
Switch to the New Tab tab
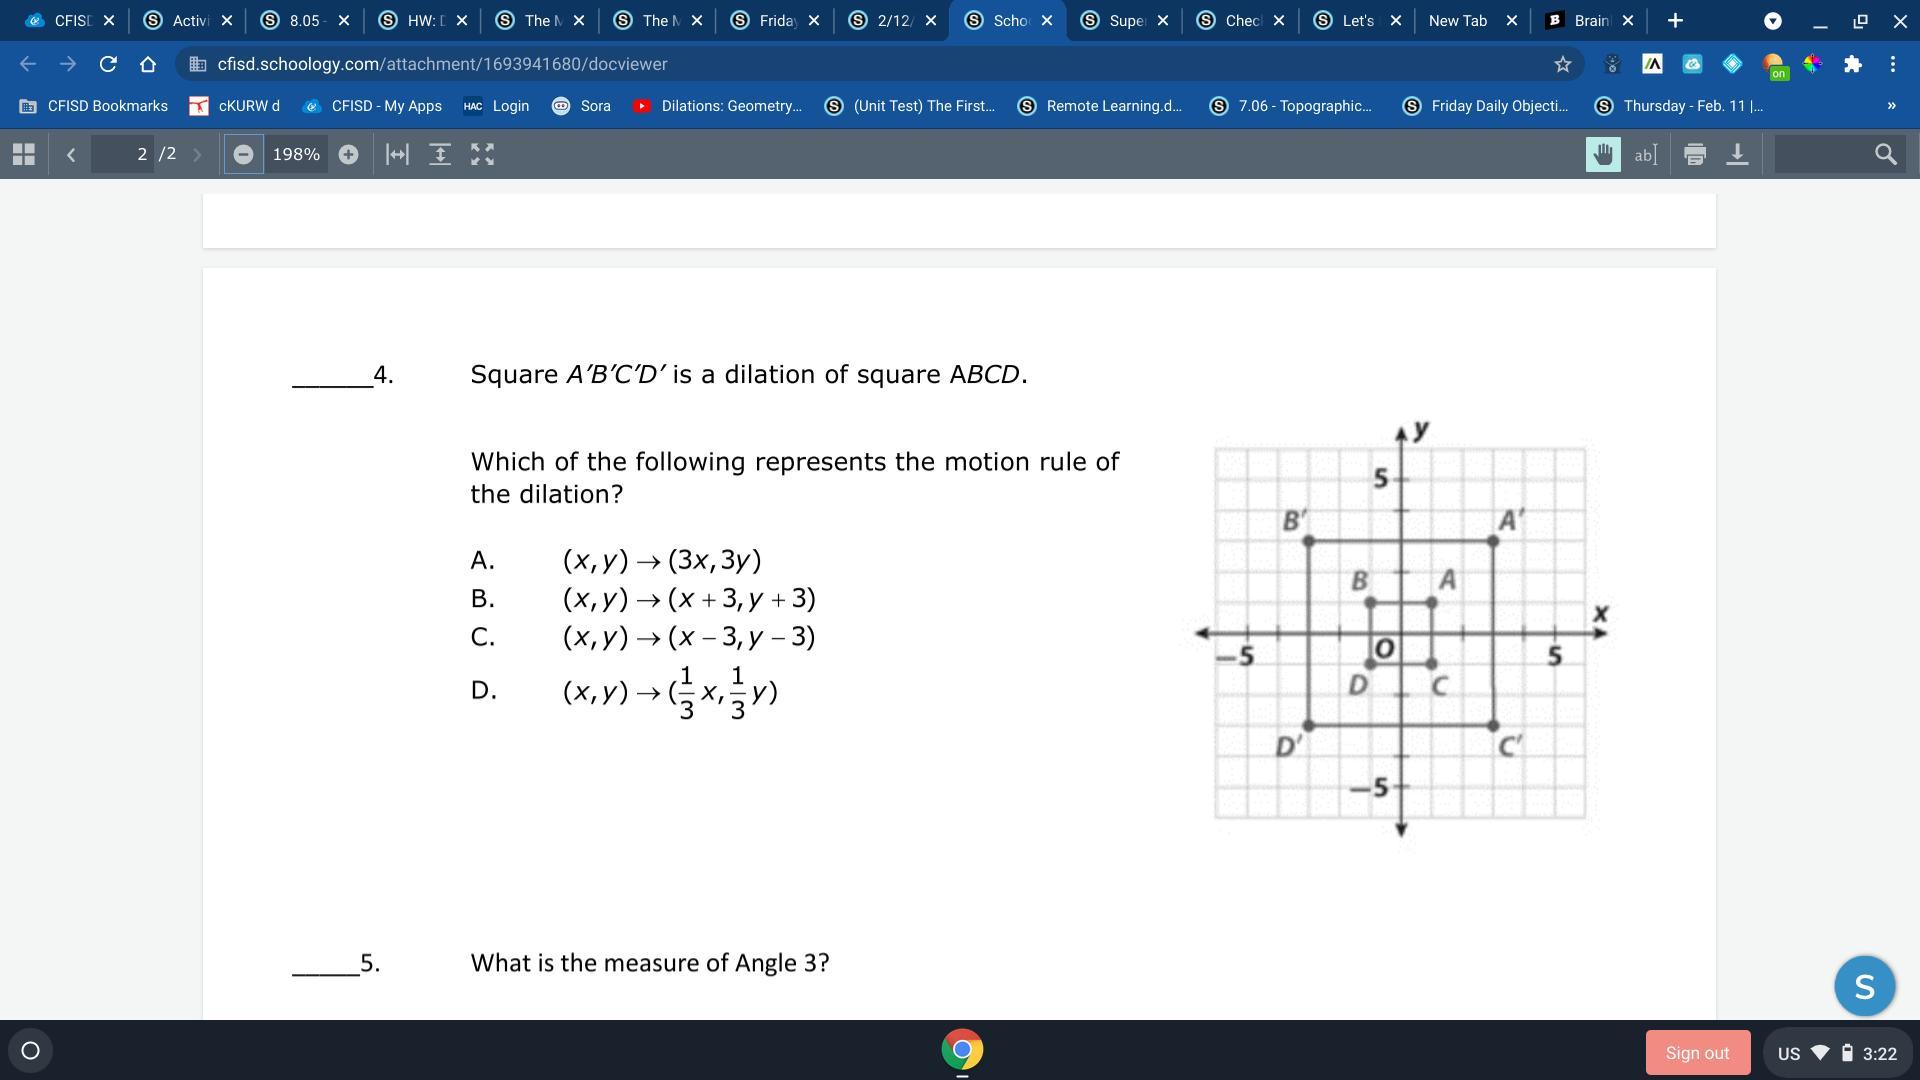tap(1457, 20)
